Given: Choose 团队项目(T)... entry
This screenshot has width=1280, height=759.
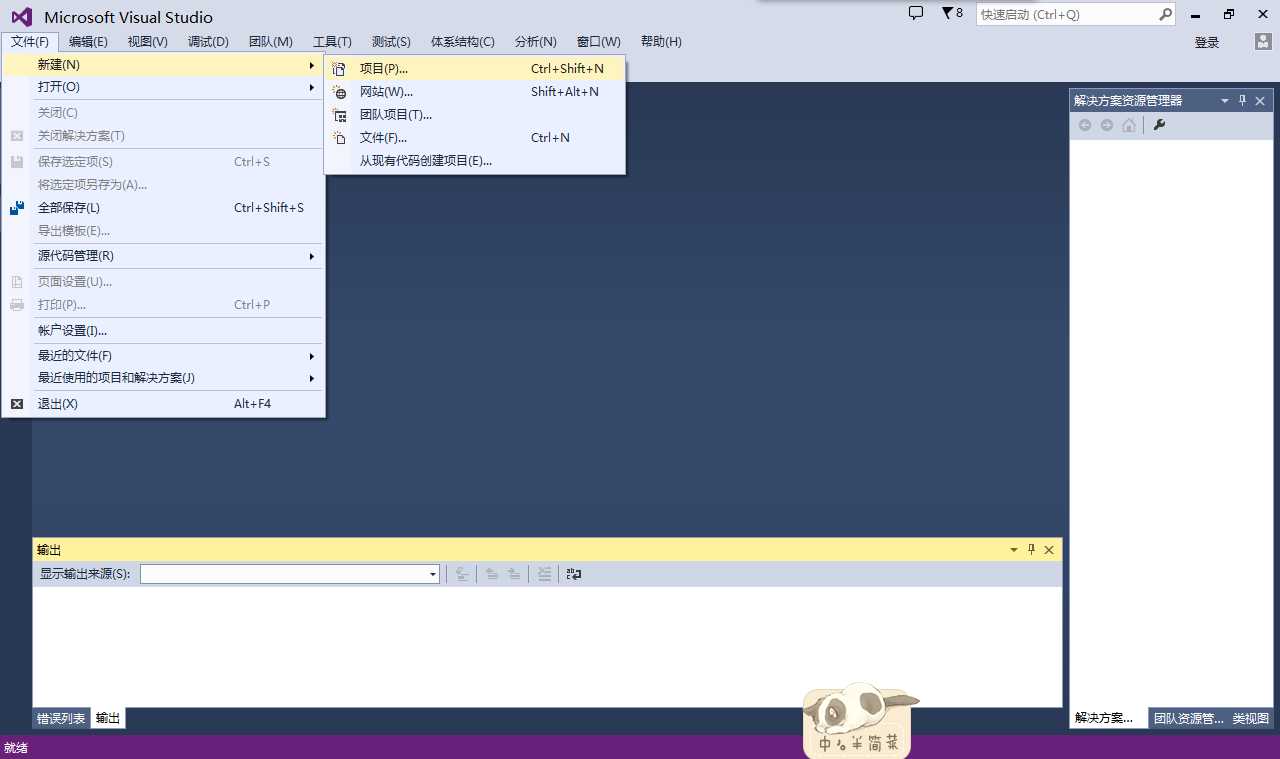Looking at the screenshot, I should pos(475,115).
